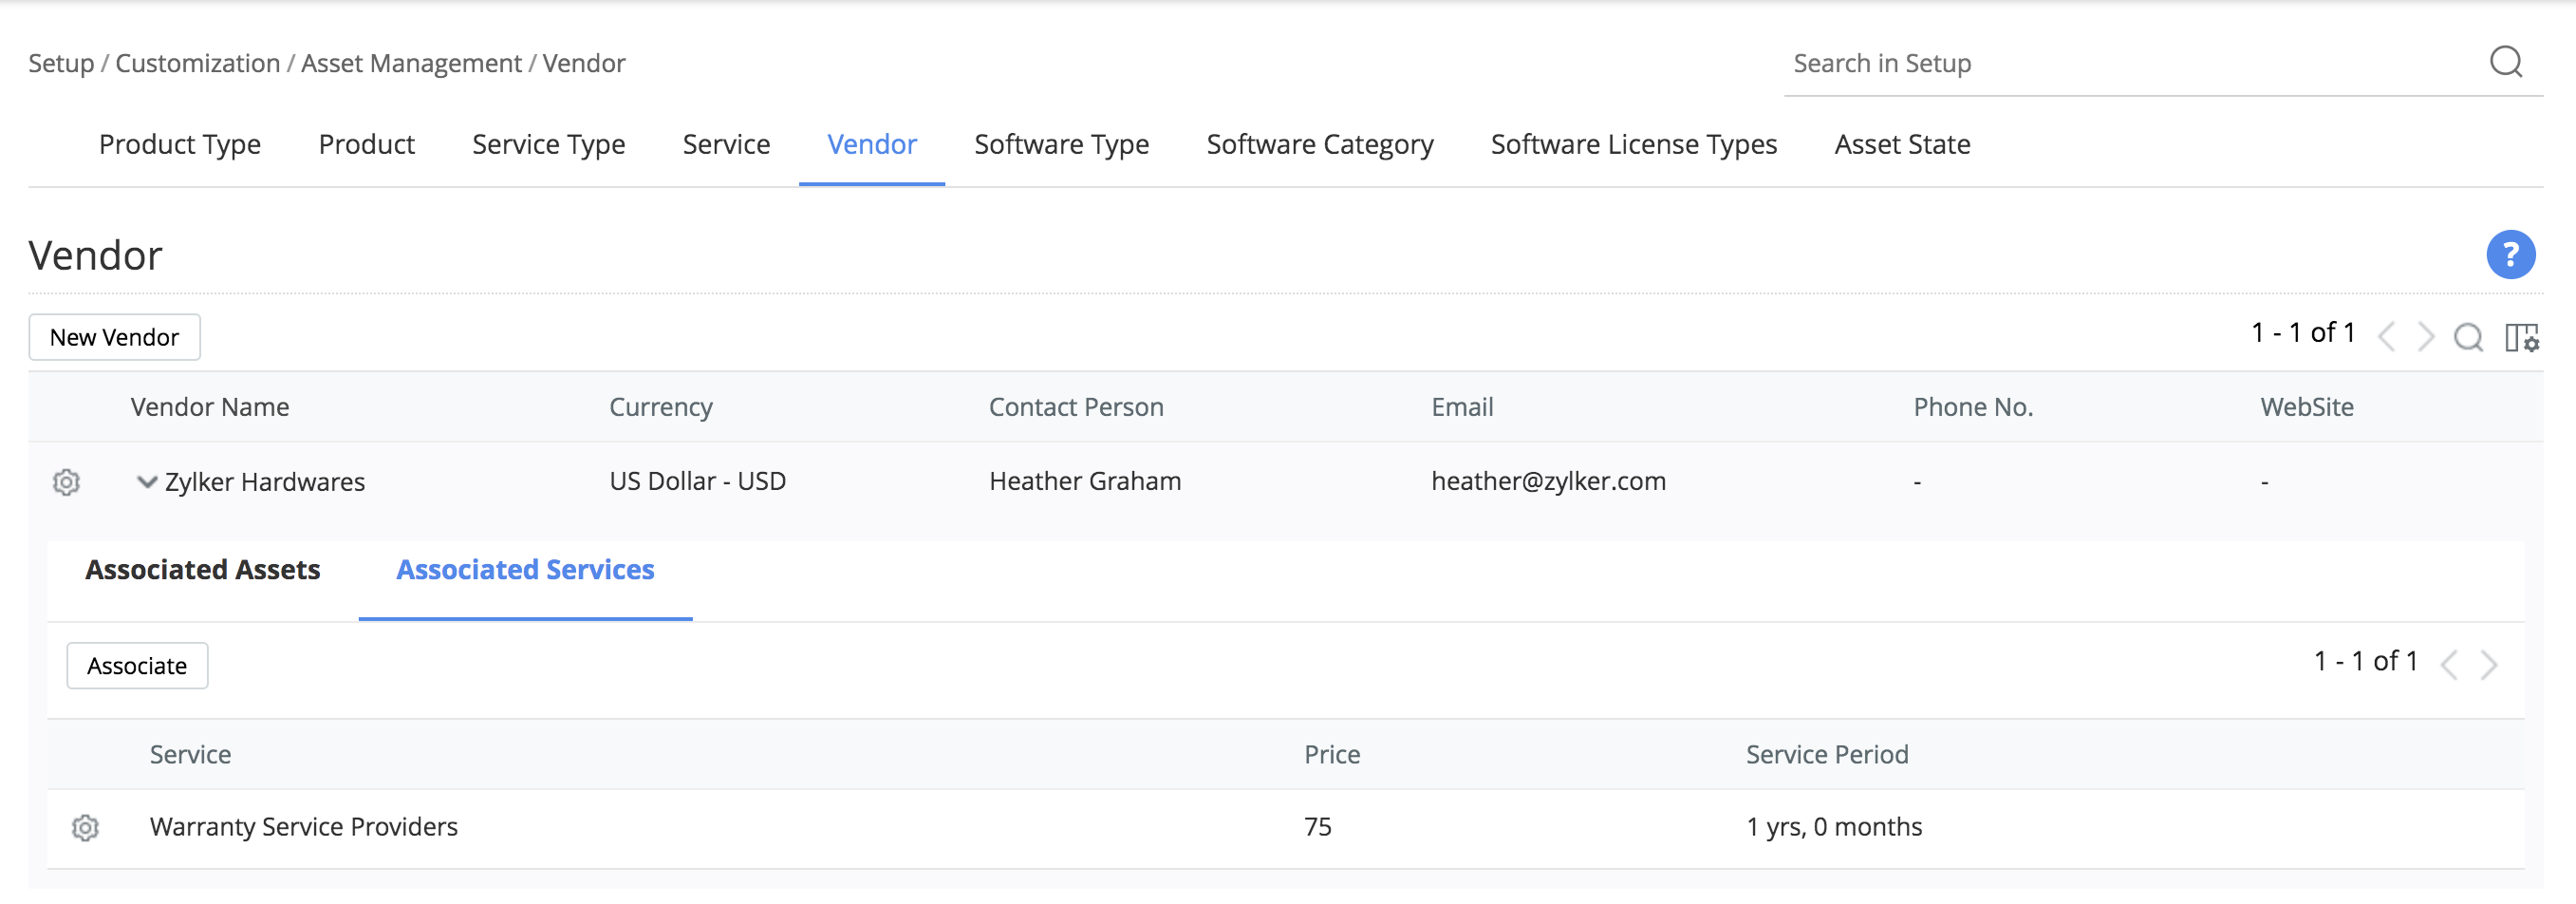Image resolution: width=2576 pixels, height=904 pixels.
Task: Go to next page of associated services
Action: point(2489,664)
